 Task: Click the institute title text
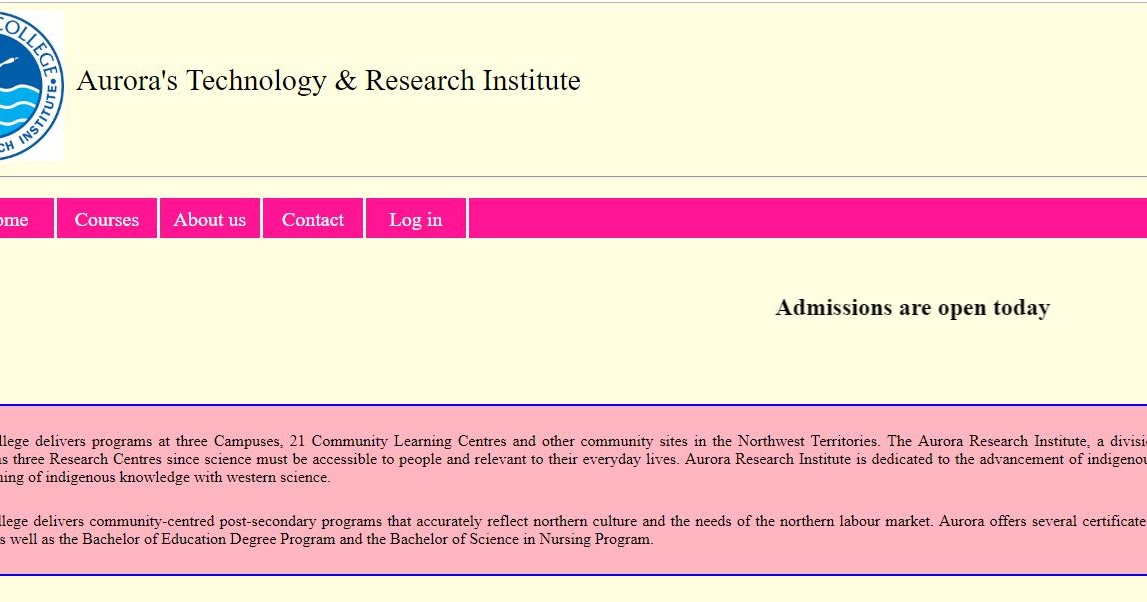[328, 81]
